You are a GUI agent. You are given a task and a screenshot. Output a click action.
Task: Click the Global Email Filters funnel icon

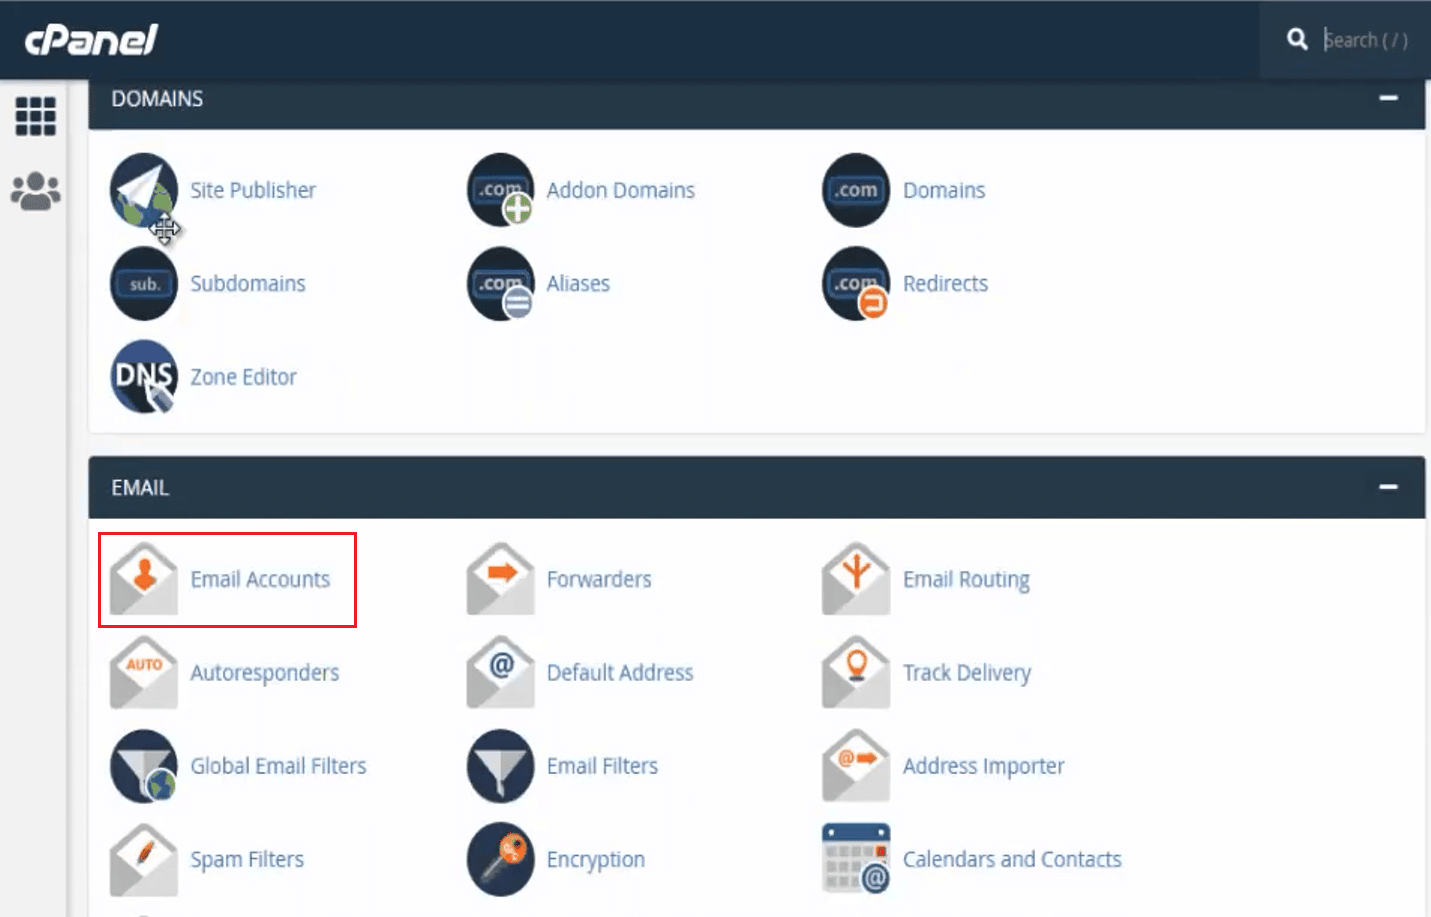144,766
